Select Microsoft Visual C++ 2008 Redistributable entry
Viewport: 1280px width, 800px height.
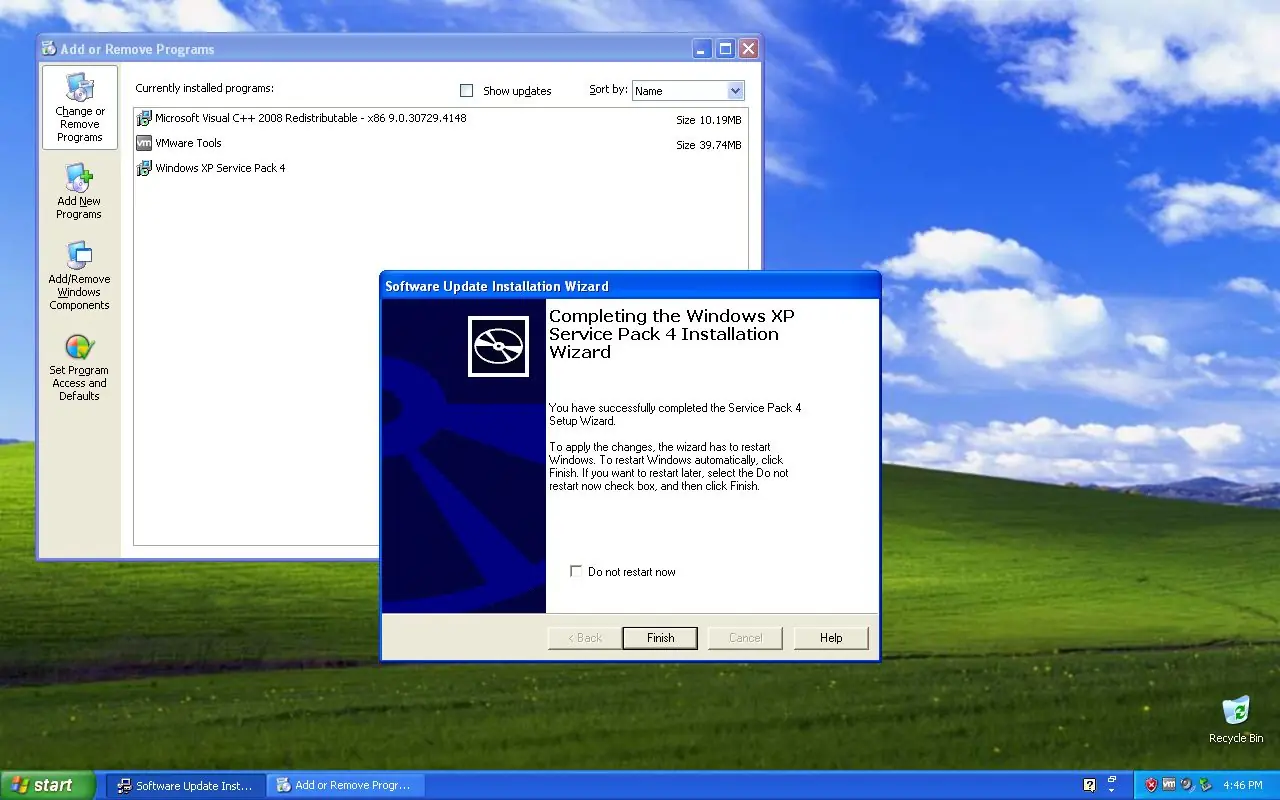coord(440,119)
